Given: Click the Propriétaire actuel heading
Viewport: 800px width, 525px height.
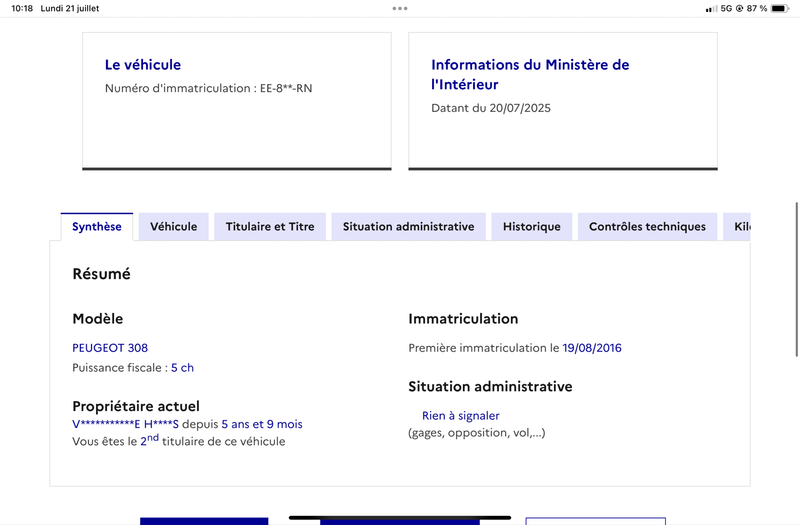Looking at the screenshot, I should pyautogui.click(x=136, y=406).
